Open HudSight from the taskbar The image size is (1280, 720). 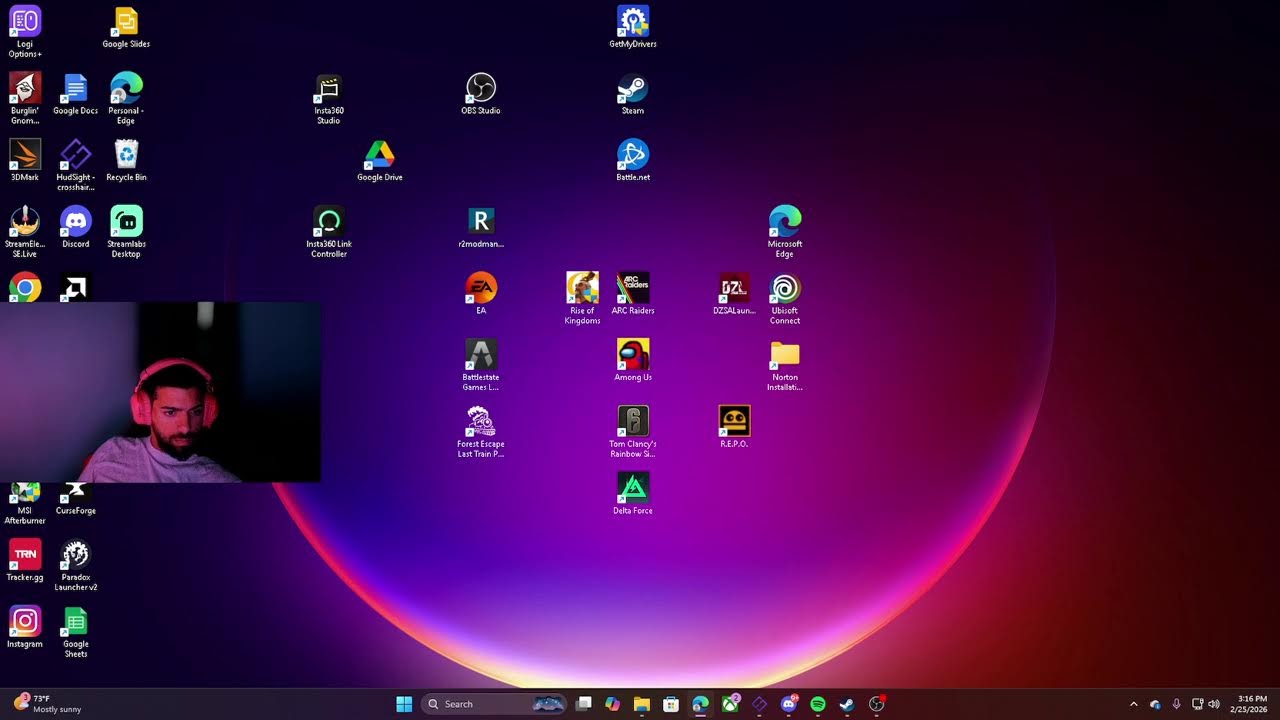[x=759, y=704]
